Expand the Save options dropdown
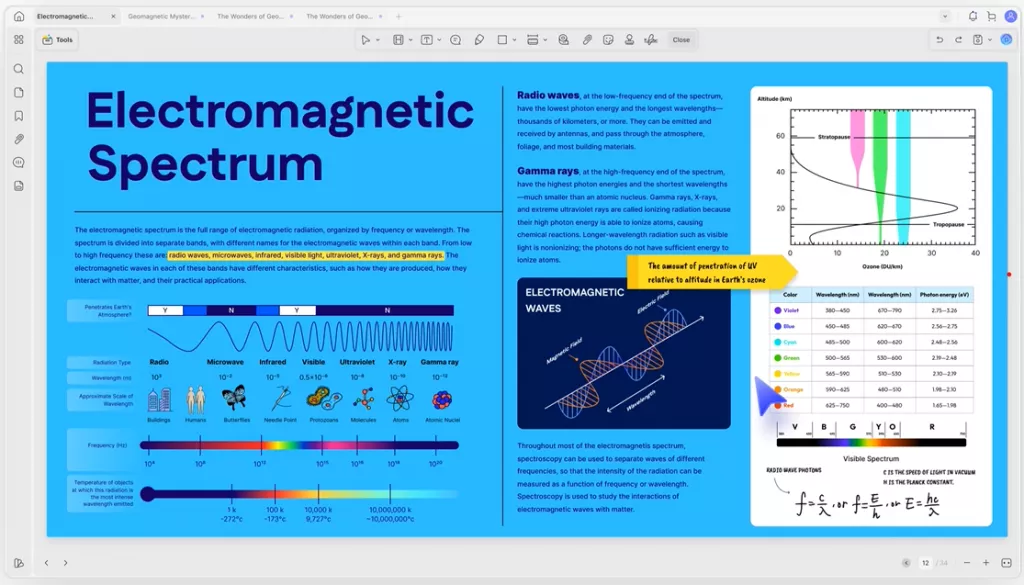Image resolution: width=1024 pixels, height=585 pixels. pyautogui.click(x=990, y=39)
